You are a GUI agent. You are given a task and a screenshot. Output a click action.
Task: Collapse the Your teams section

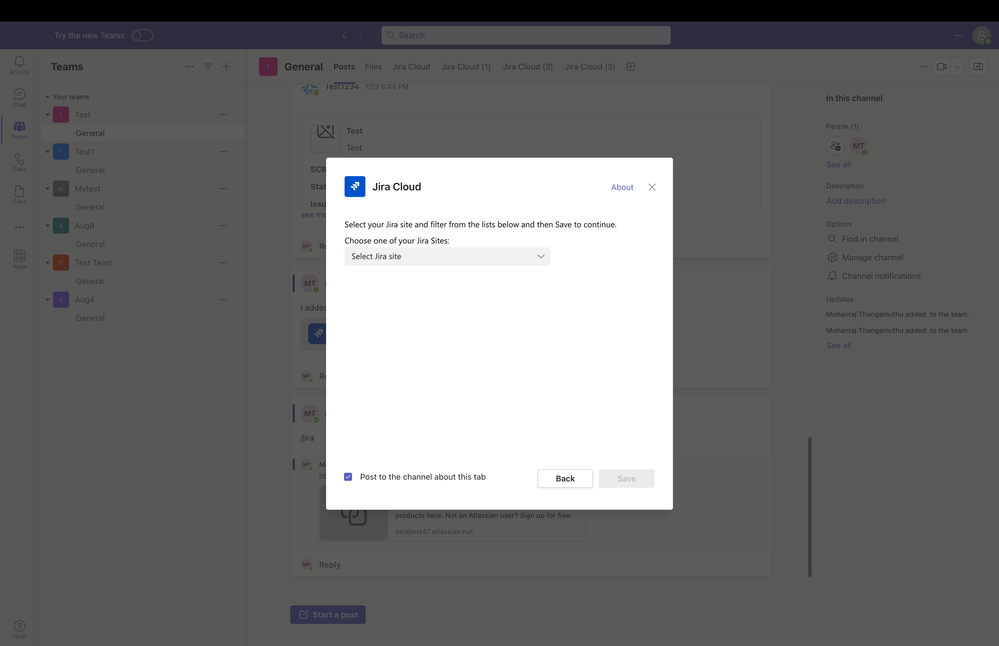pyautogui.click(x=47, y=97)
